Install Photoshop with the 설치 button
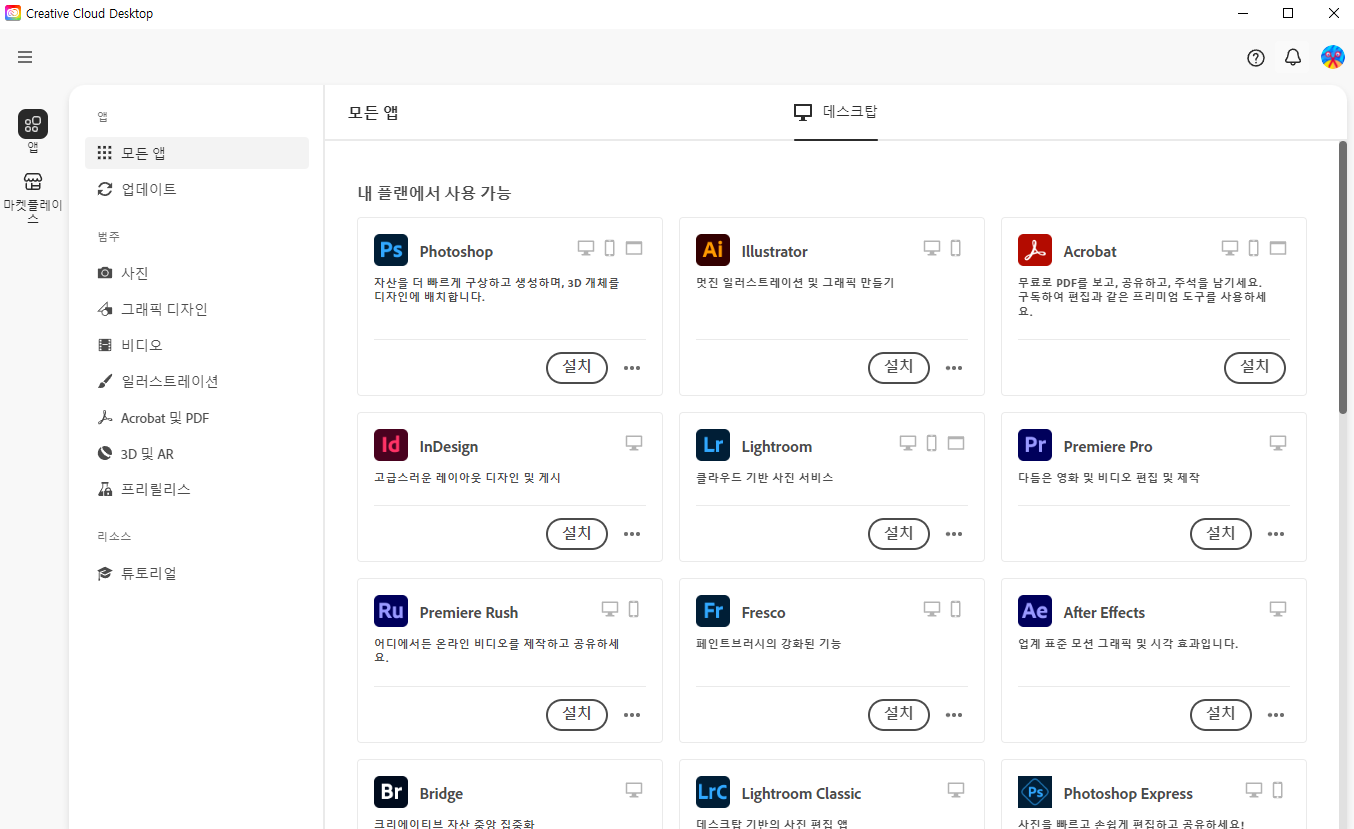 [x=576, y=368]
